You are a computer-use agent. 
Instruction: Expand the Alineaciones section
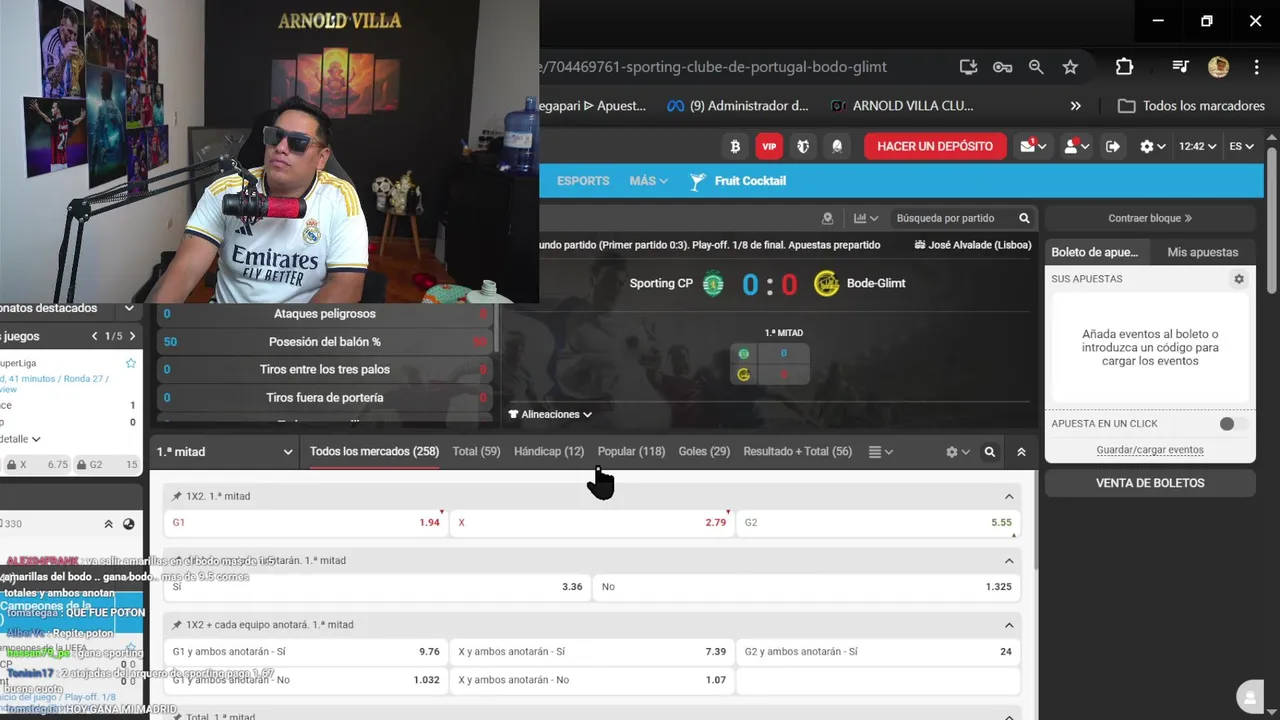(550, 414)
